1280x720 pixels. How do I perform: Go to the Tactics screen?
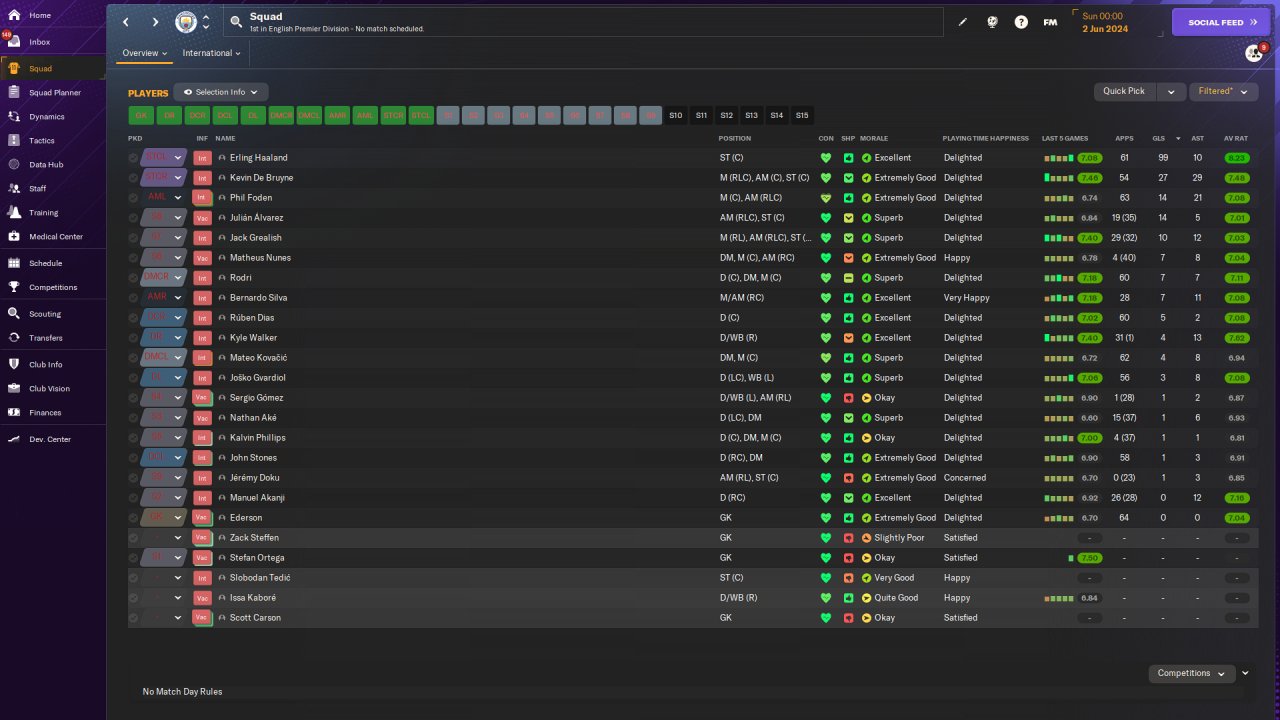[x=41, y=140]
